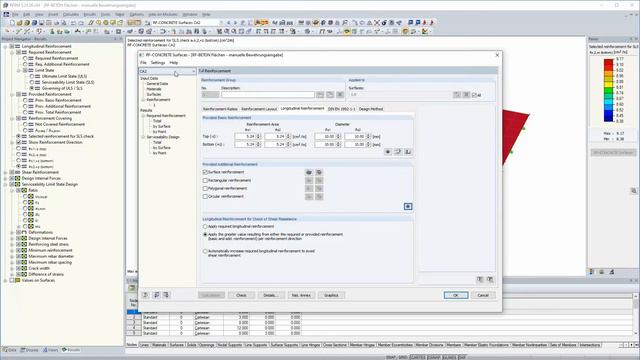
Task: Open the Help menu of the RF-CONCRETE dialog
Action: tap(174, 63)
